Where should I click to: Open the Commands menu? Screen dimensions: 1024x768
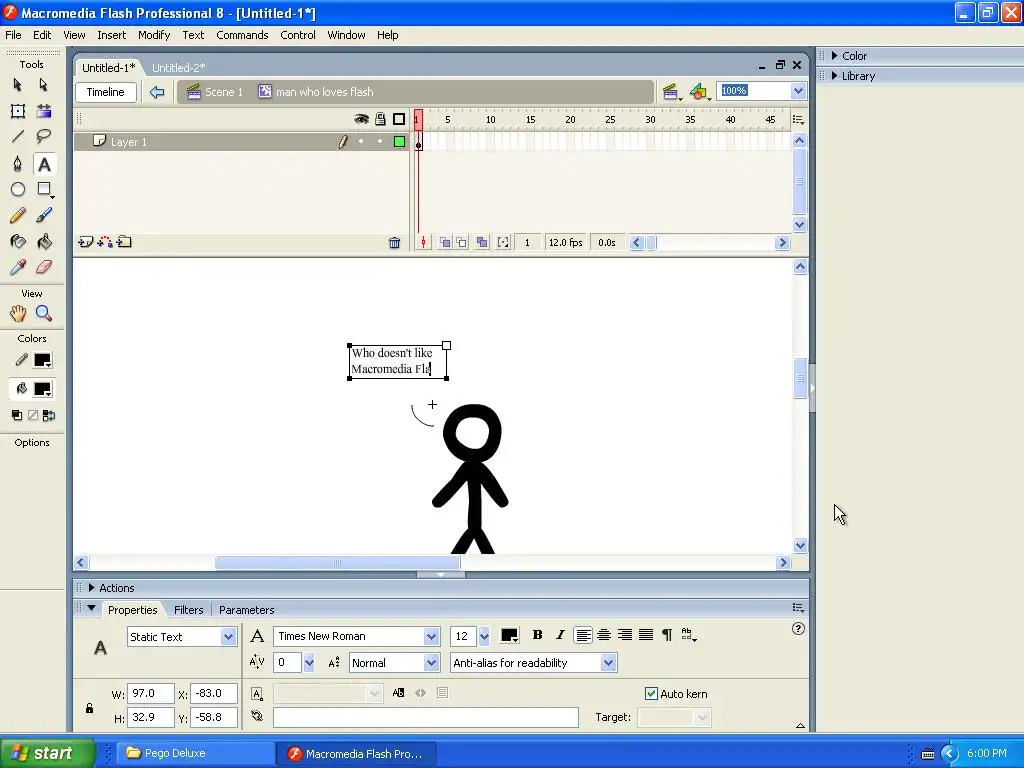click(242, 35)
